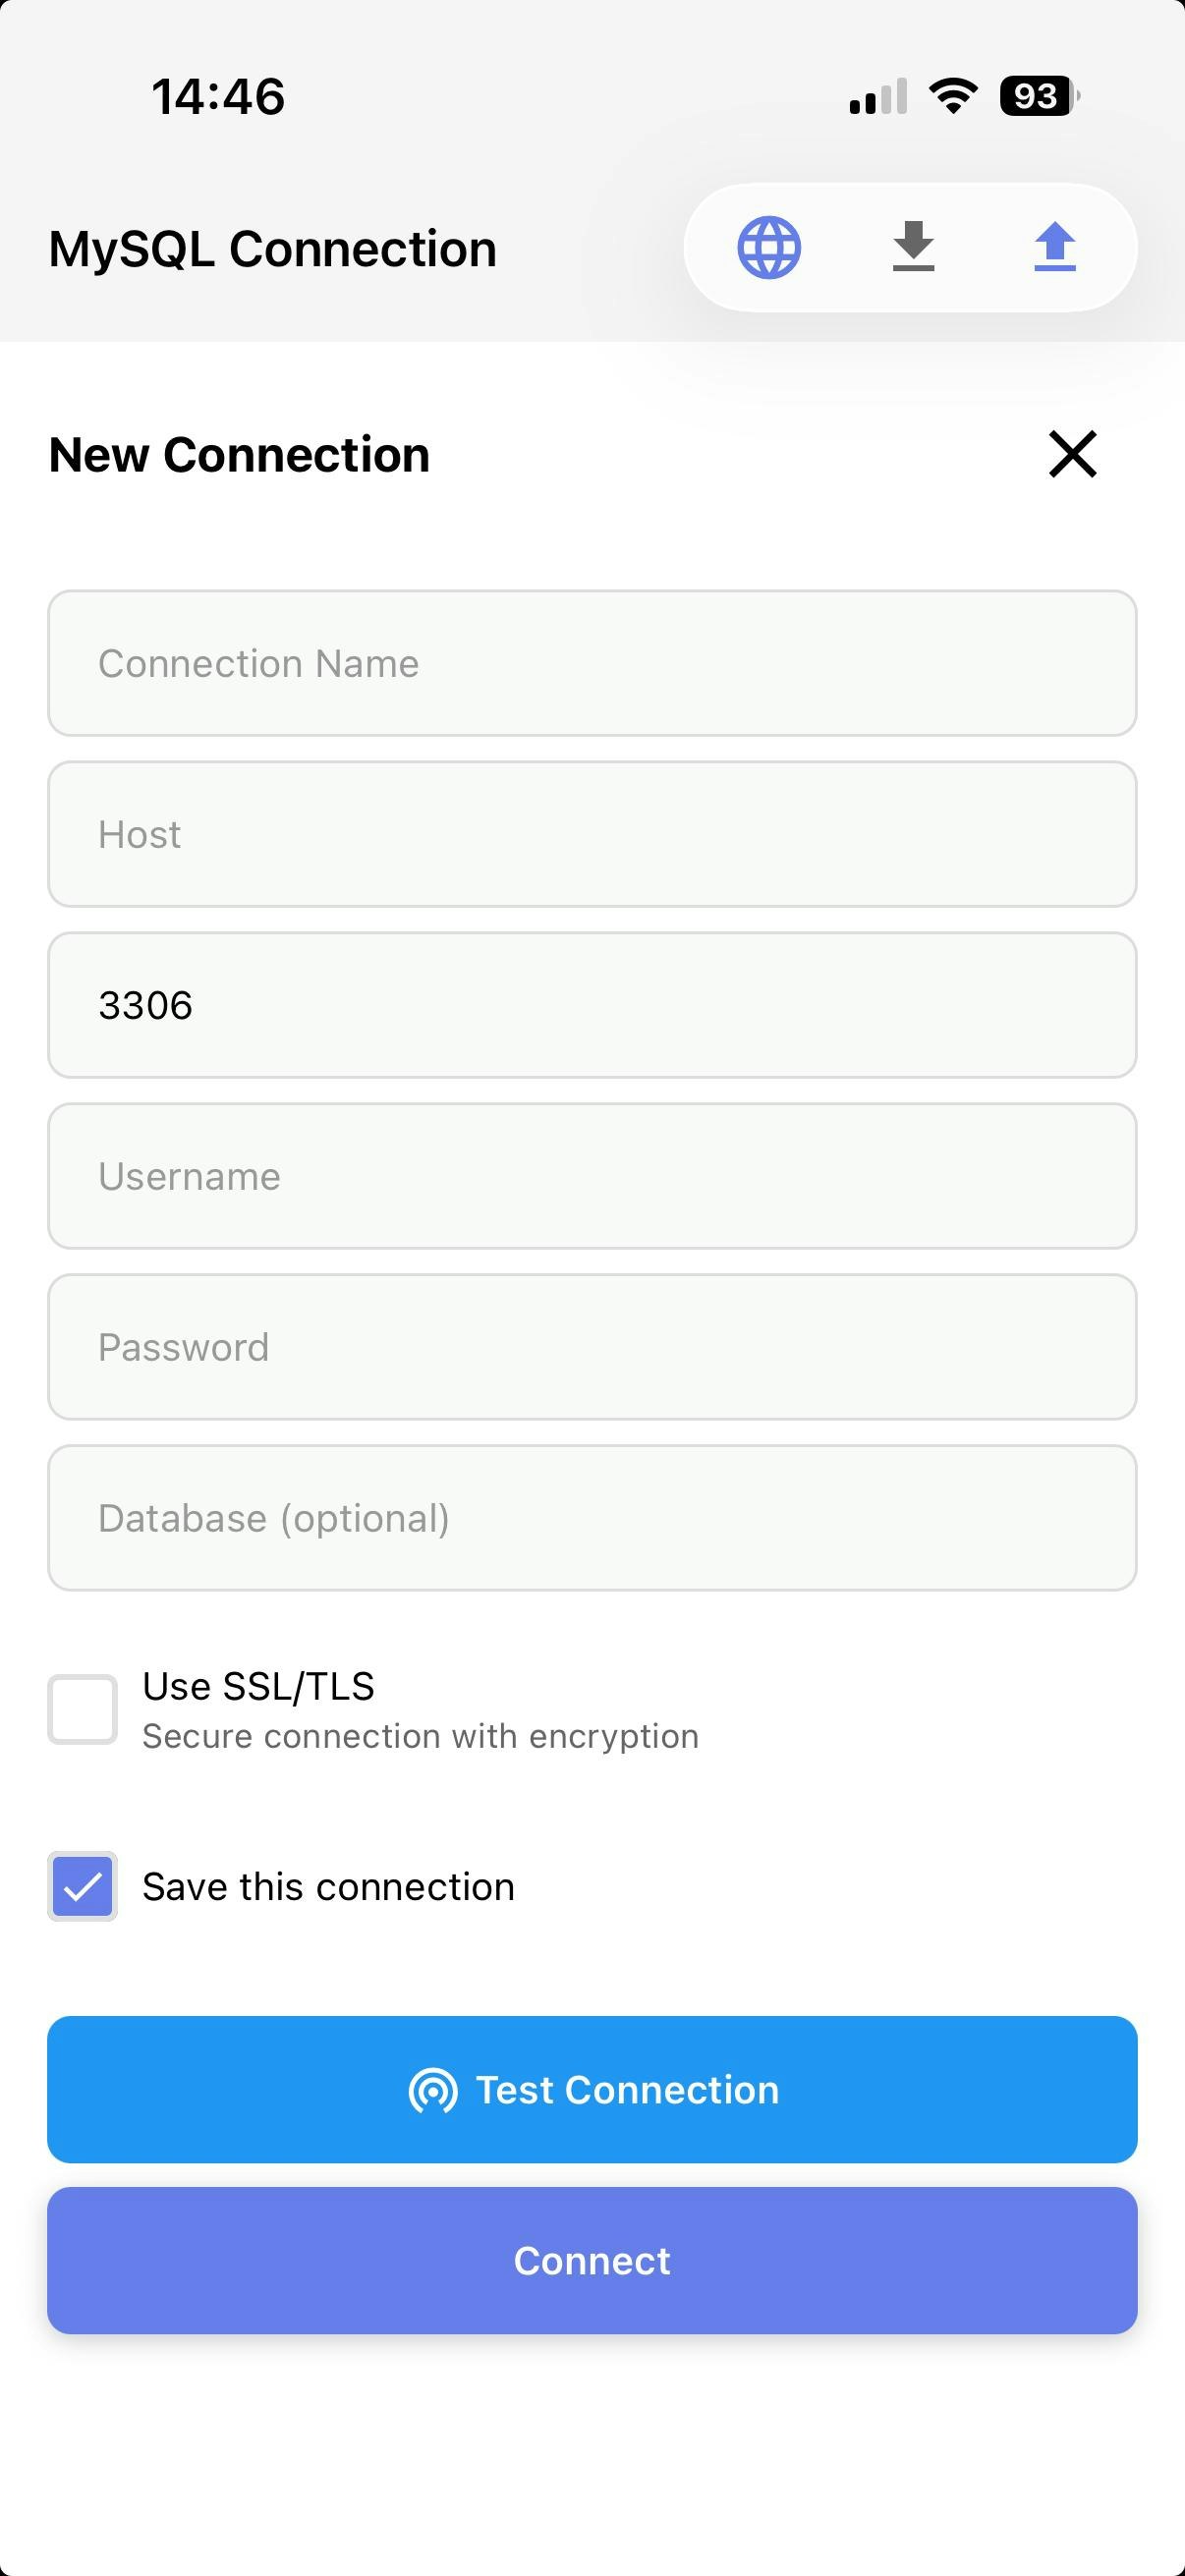This screenshot has height=2576, width=1185.
Task: Click the Password input field
Action: tap(592, 1347)
